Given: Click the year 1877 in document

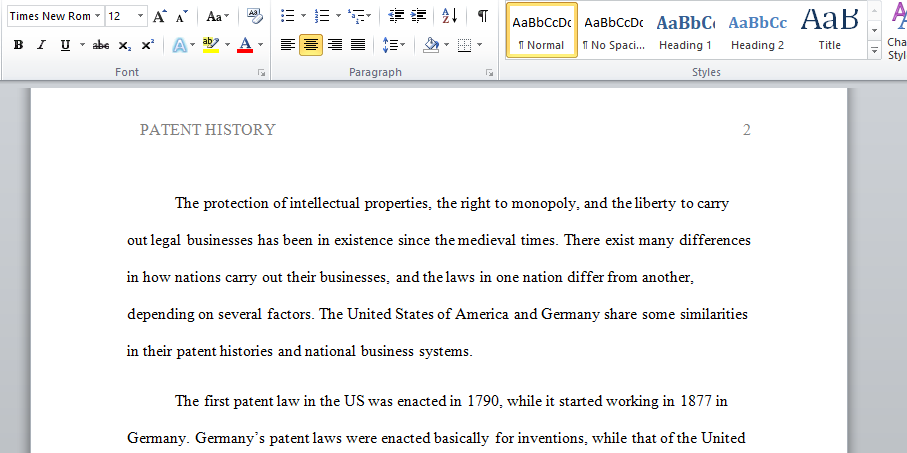Looking at the screenshot, I should 696,401.
